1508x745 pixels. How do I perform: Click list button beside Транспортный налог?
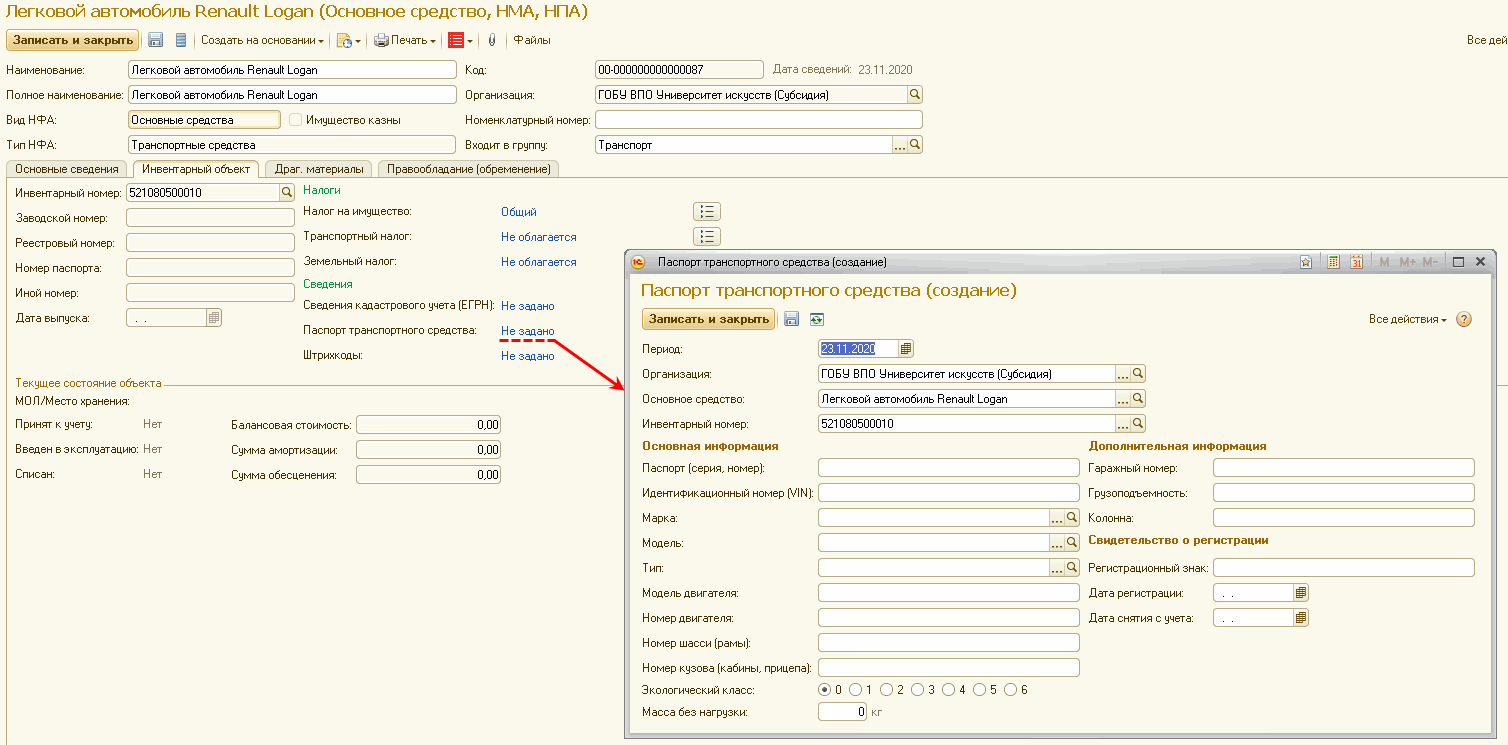pyautogui.click(x=707, y=236)
